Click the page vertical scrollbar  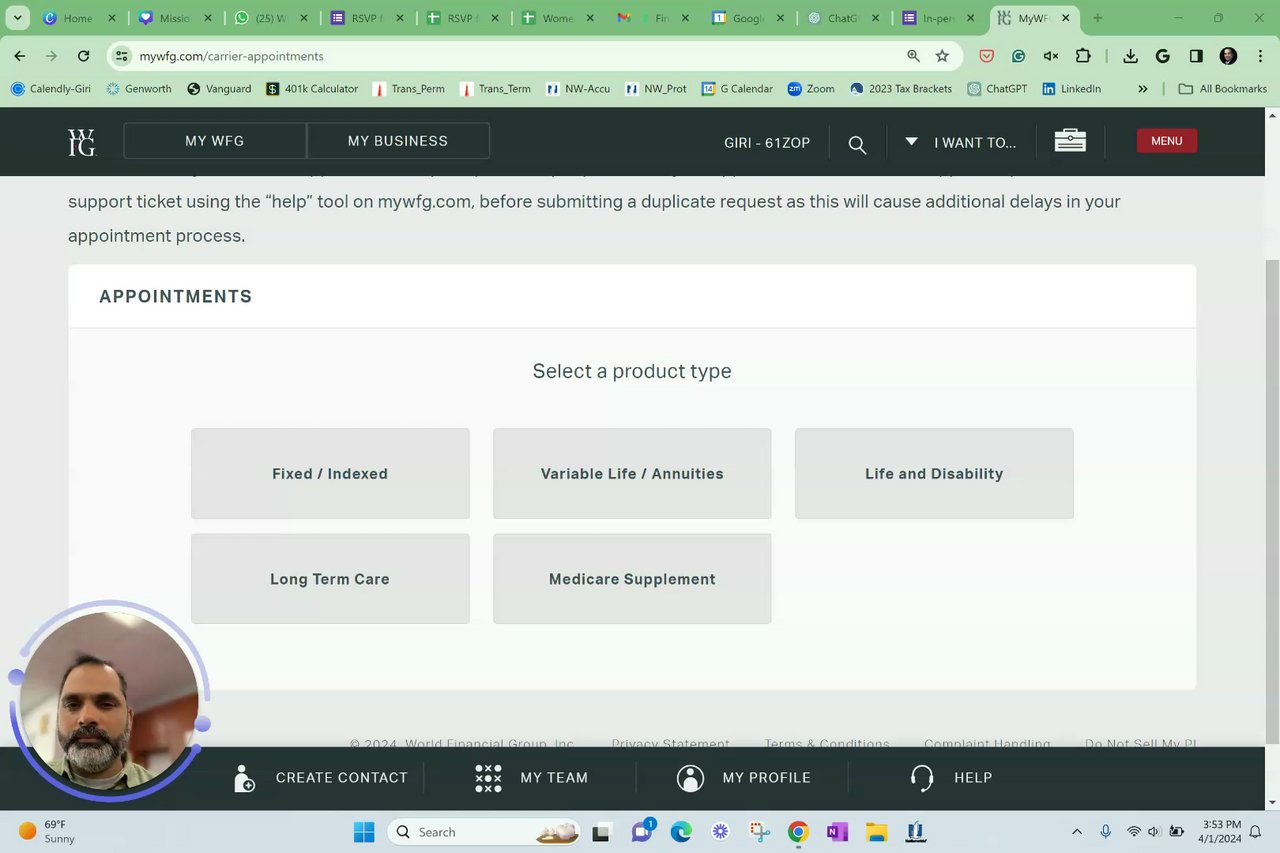[x=1272, y=500]
